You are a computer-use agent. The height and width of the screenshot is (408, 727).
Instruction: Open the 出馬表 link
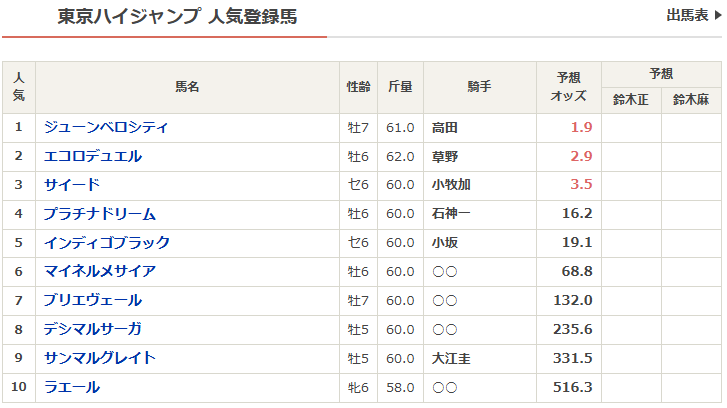point(687,15)
